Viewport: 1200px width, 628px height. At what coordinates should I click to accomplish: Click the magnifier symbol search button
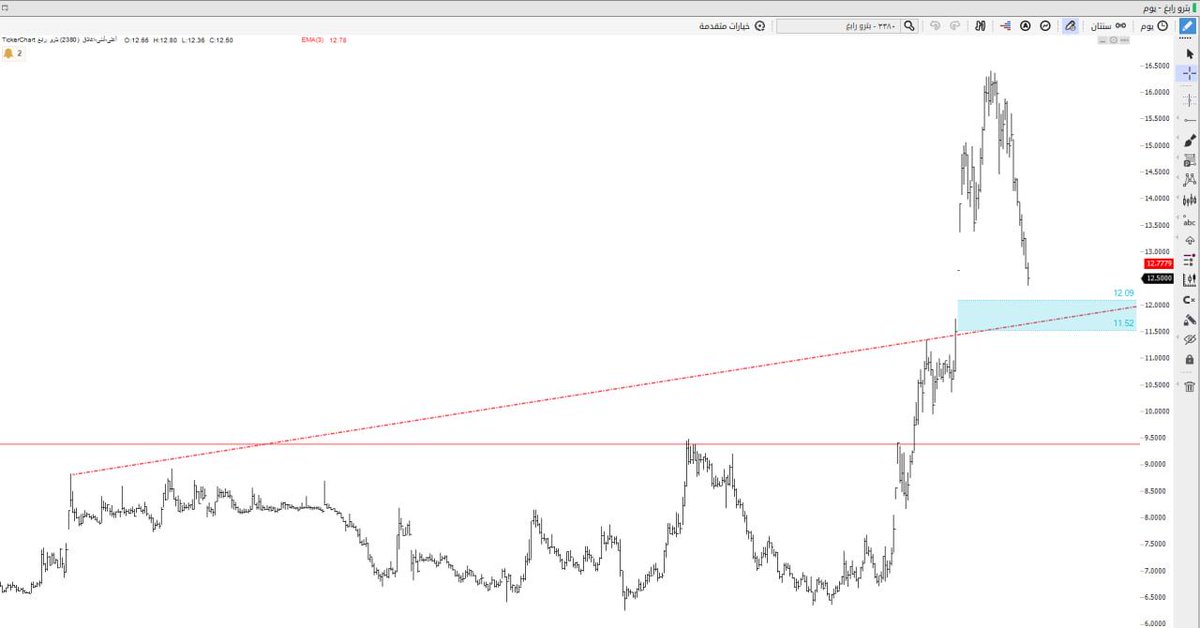(909, 26)
